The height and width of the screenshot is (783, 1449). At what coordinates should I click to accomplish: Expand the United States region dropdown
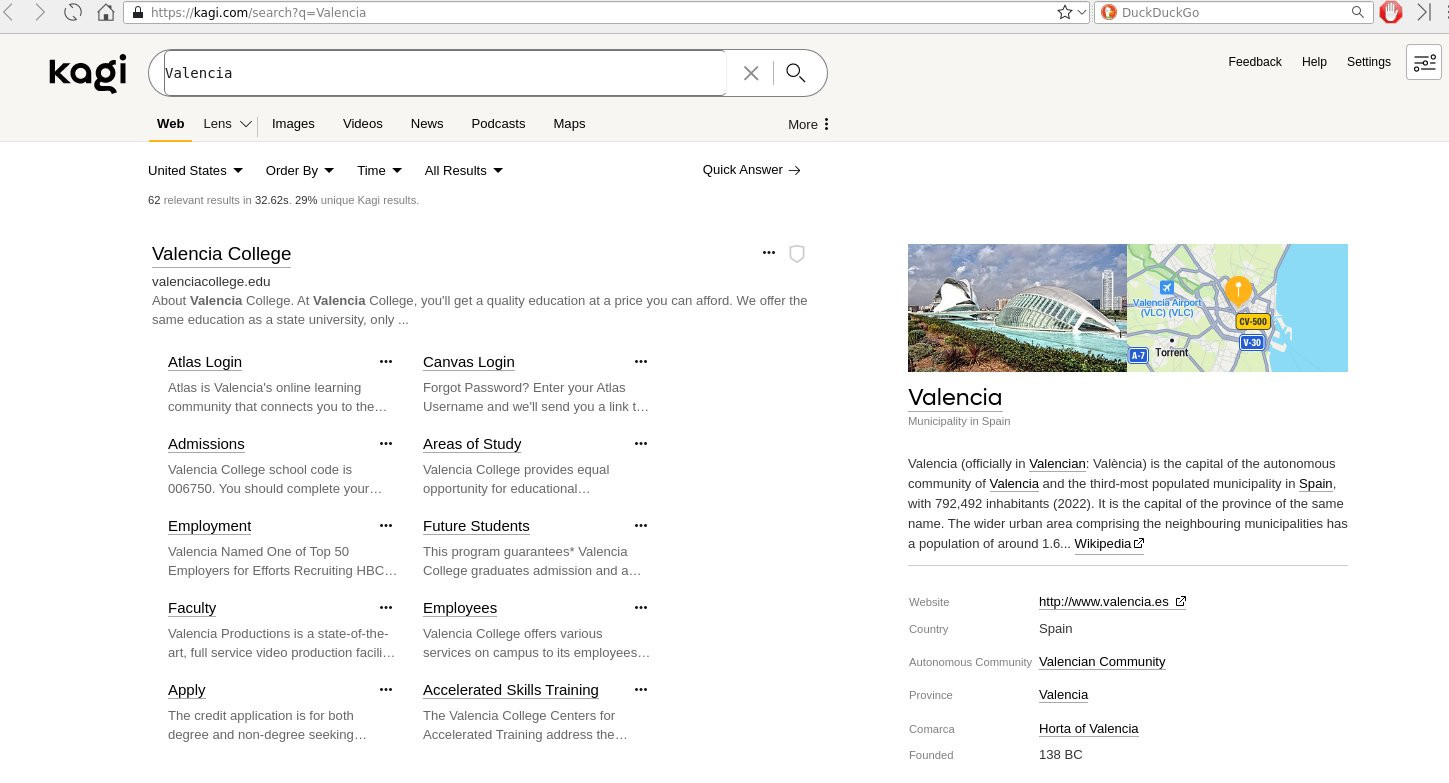click(195, 171)
